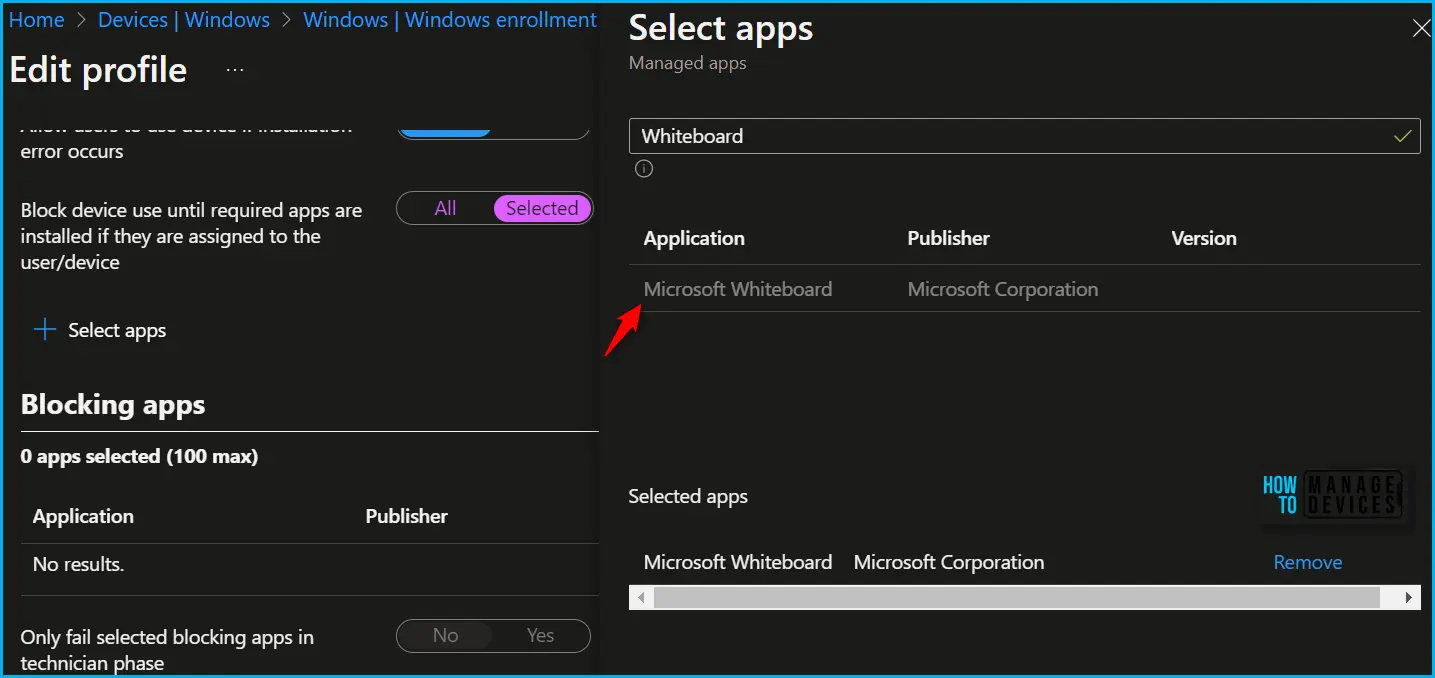Choose Yes for only fail blocking apps
Image resolution: width=1435 pixels, height=678 pixels.
pos(540,635)
